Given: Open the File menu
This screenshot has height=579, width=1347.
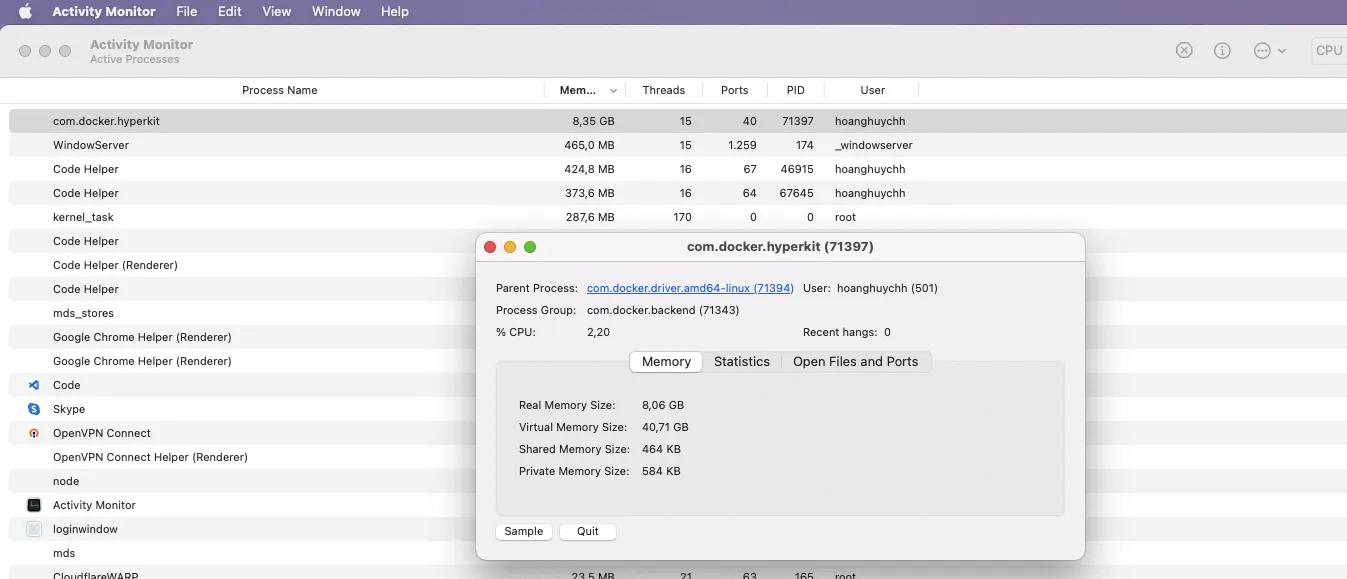Looking at the screenshot, I should (186, 12).
